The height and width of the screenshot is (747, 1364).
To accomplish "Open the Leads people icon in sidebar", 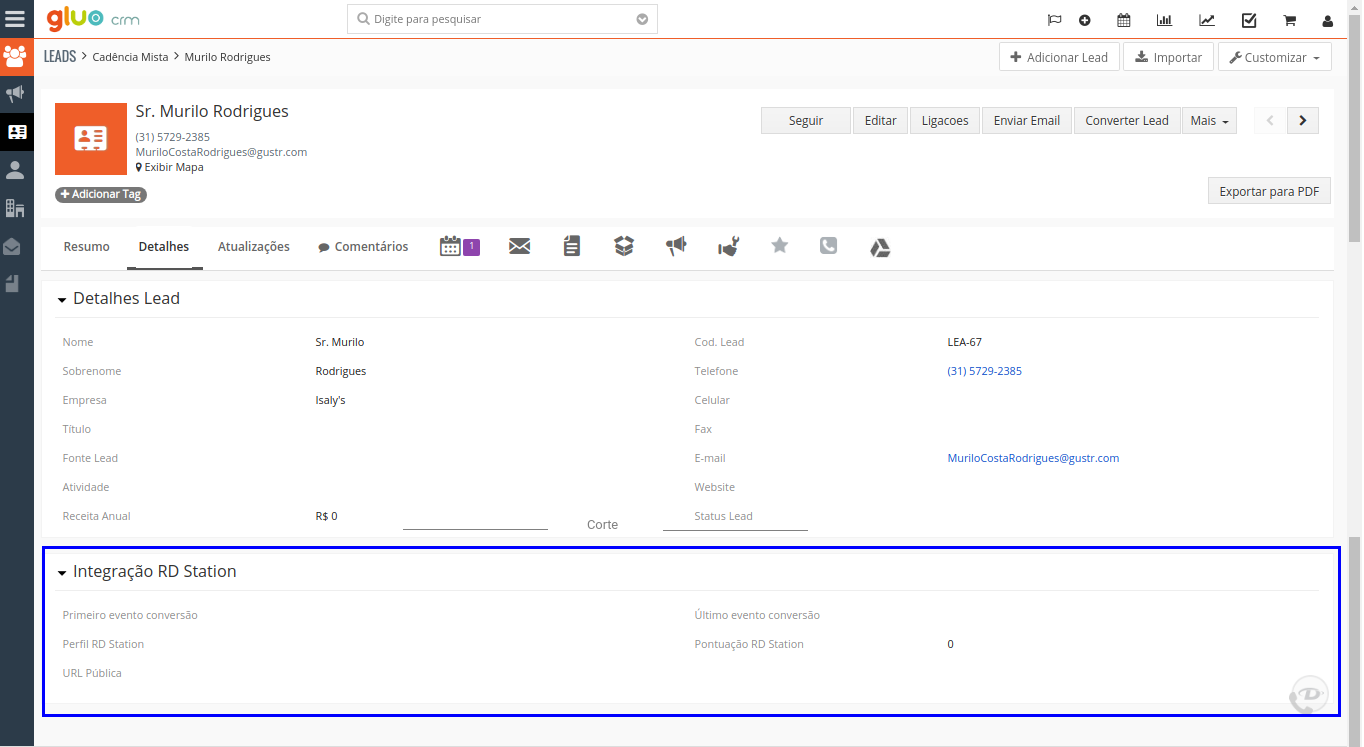I will point(15,56).
